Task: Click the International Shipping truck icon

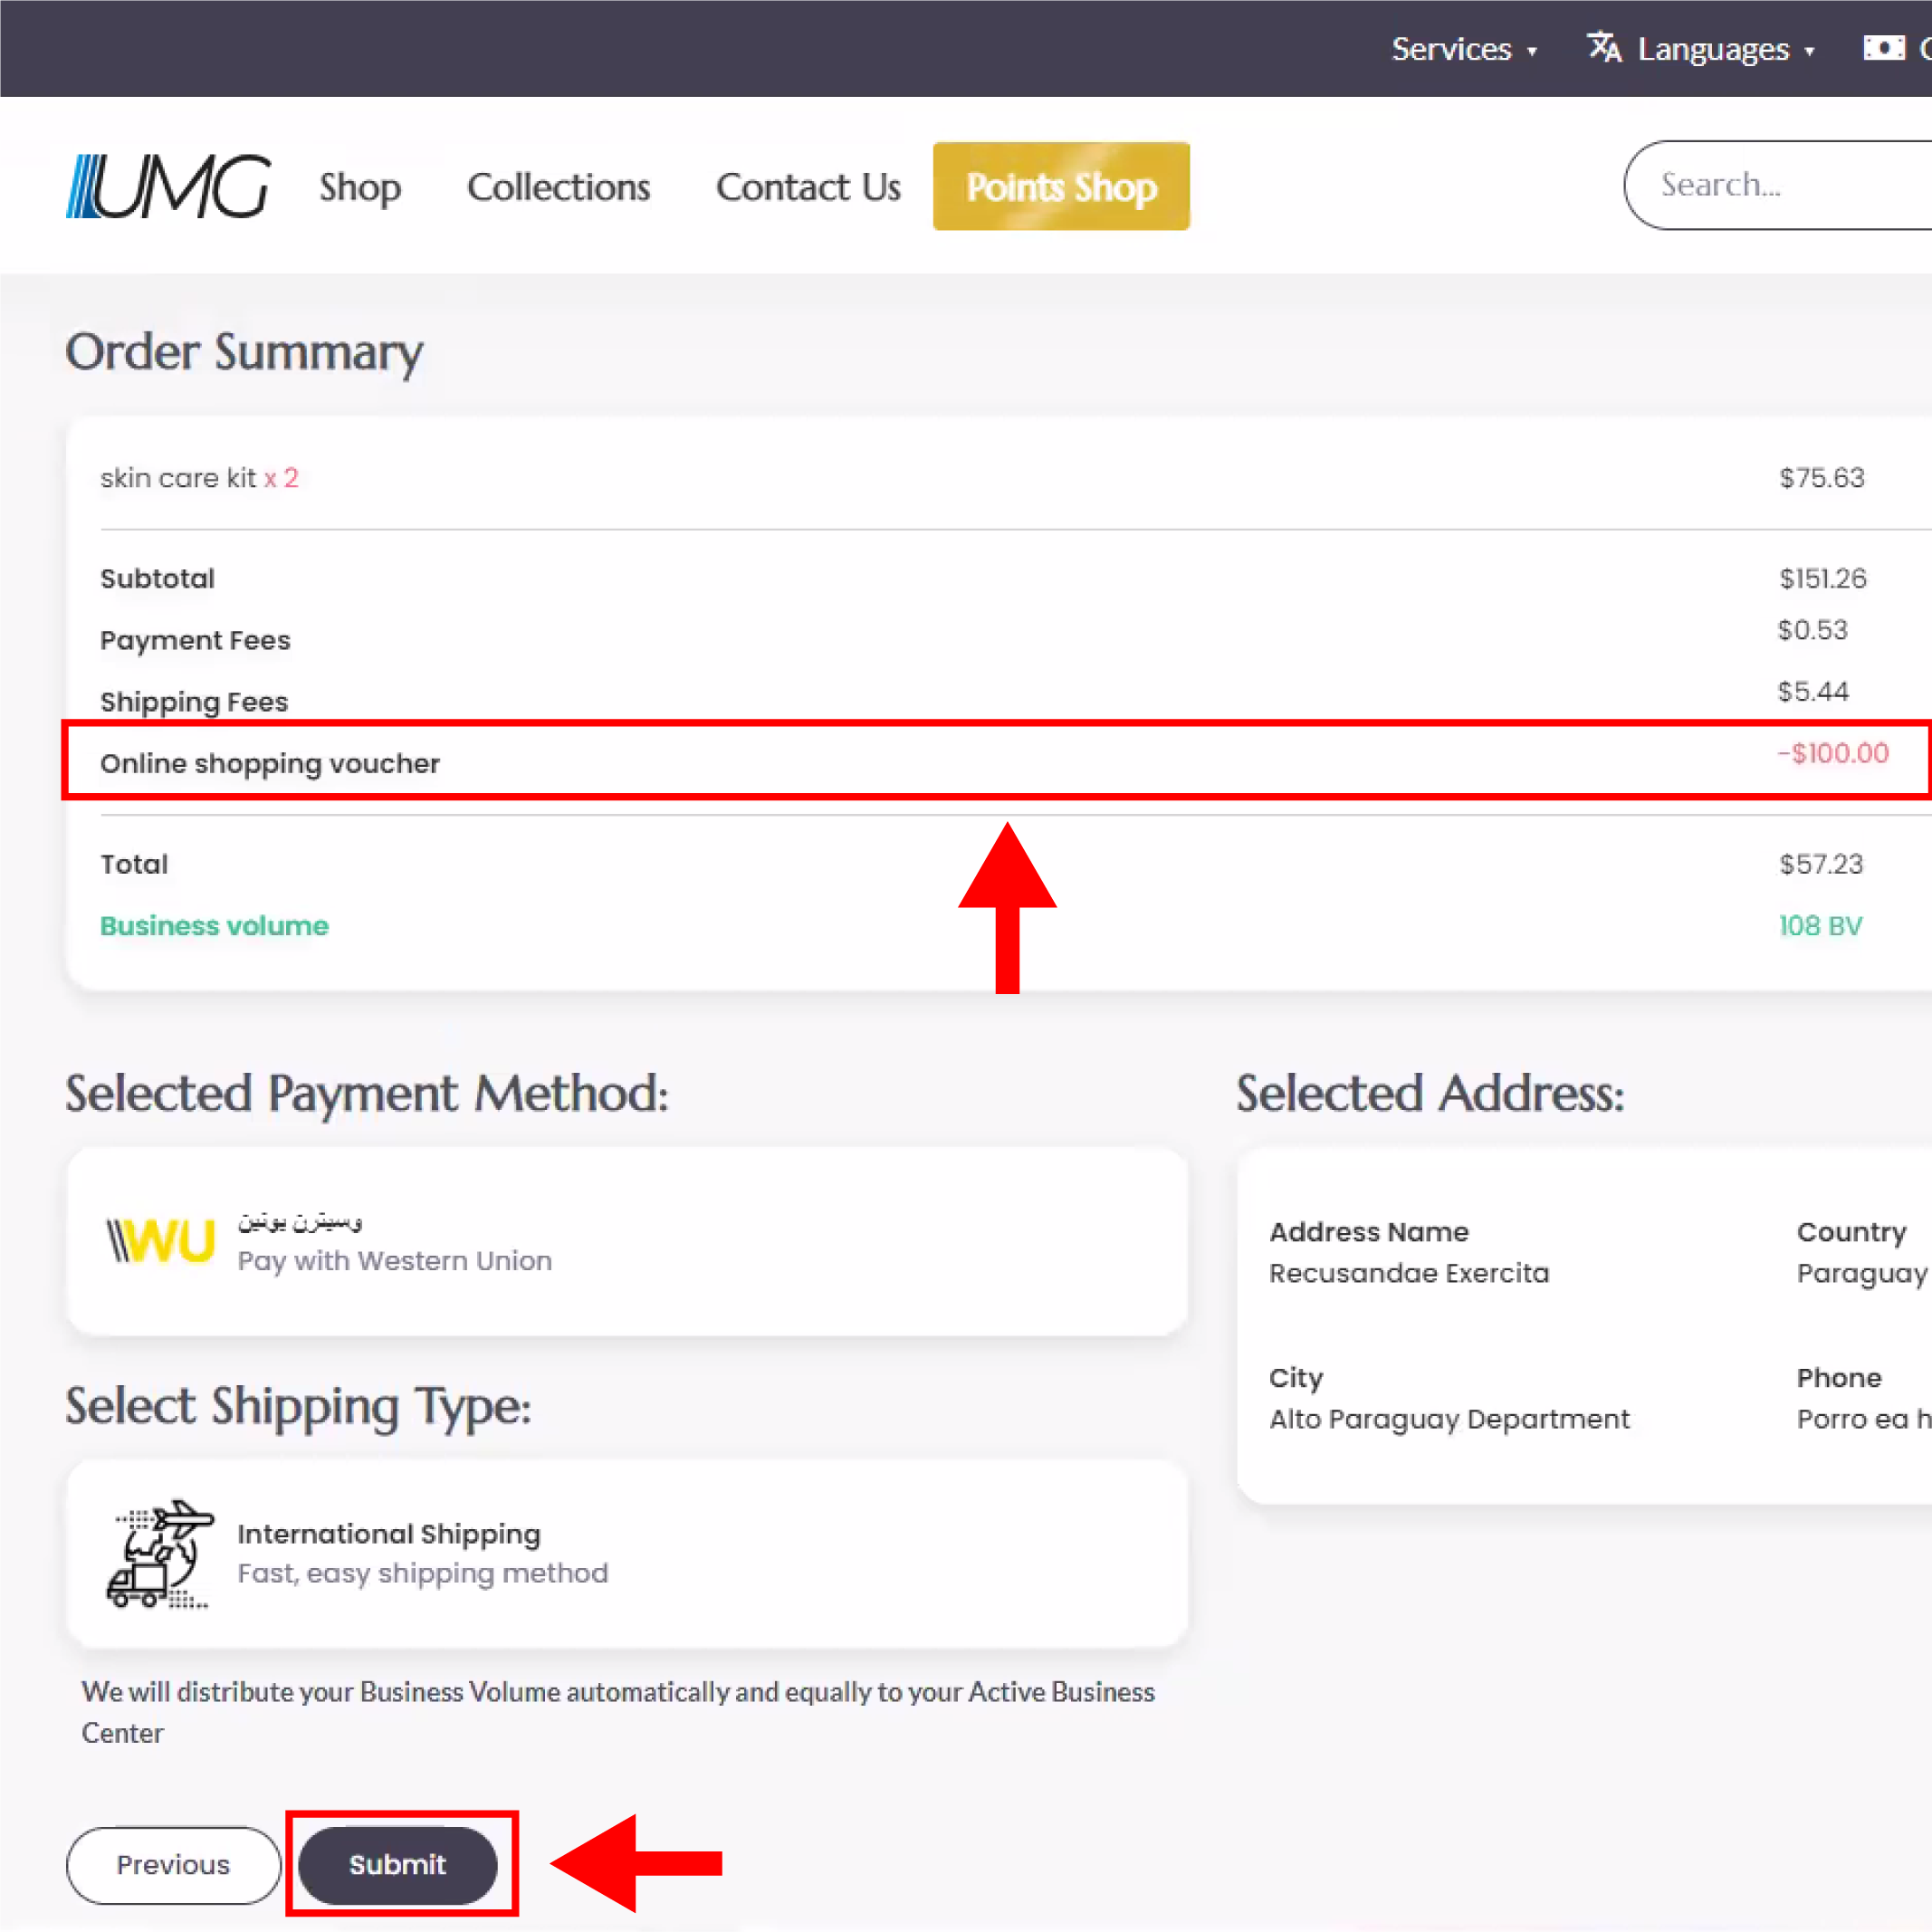Action: (x=160, y=1553)
